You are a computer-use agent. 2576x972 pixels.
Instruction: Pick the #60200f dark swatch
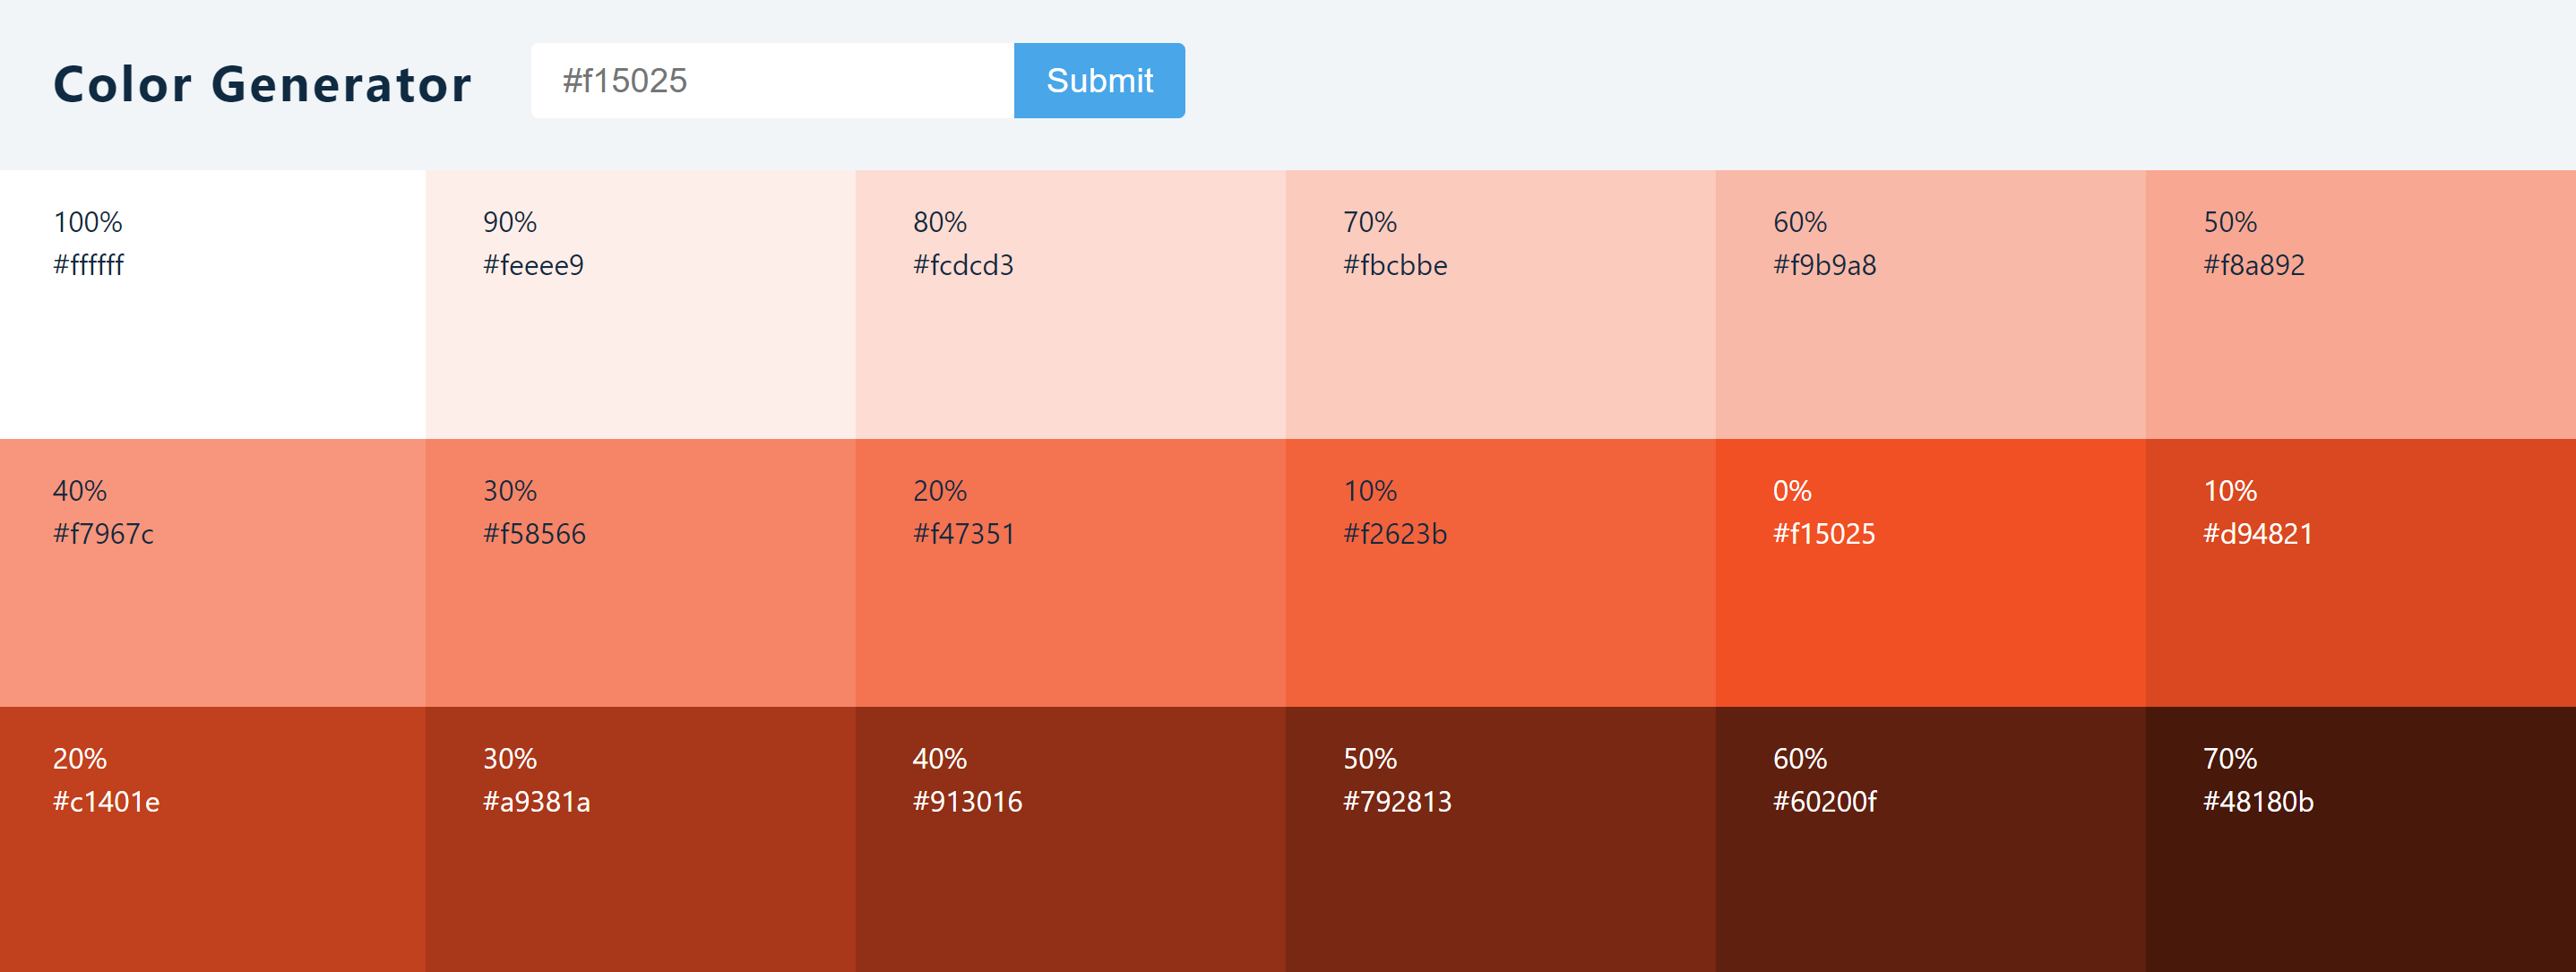pyautogui.click(x=1930, y=840)
